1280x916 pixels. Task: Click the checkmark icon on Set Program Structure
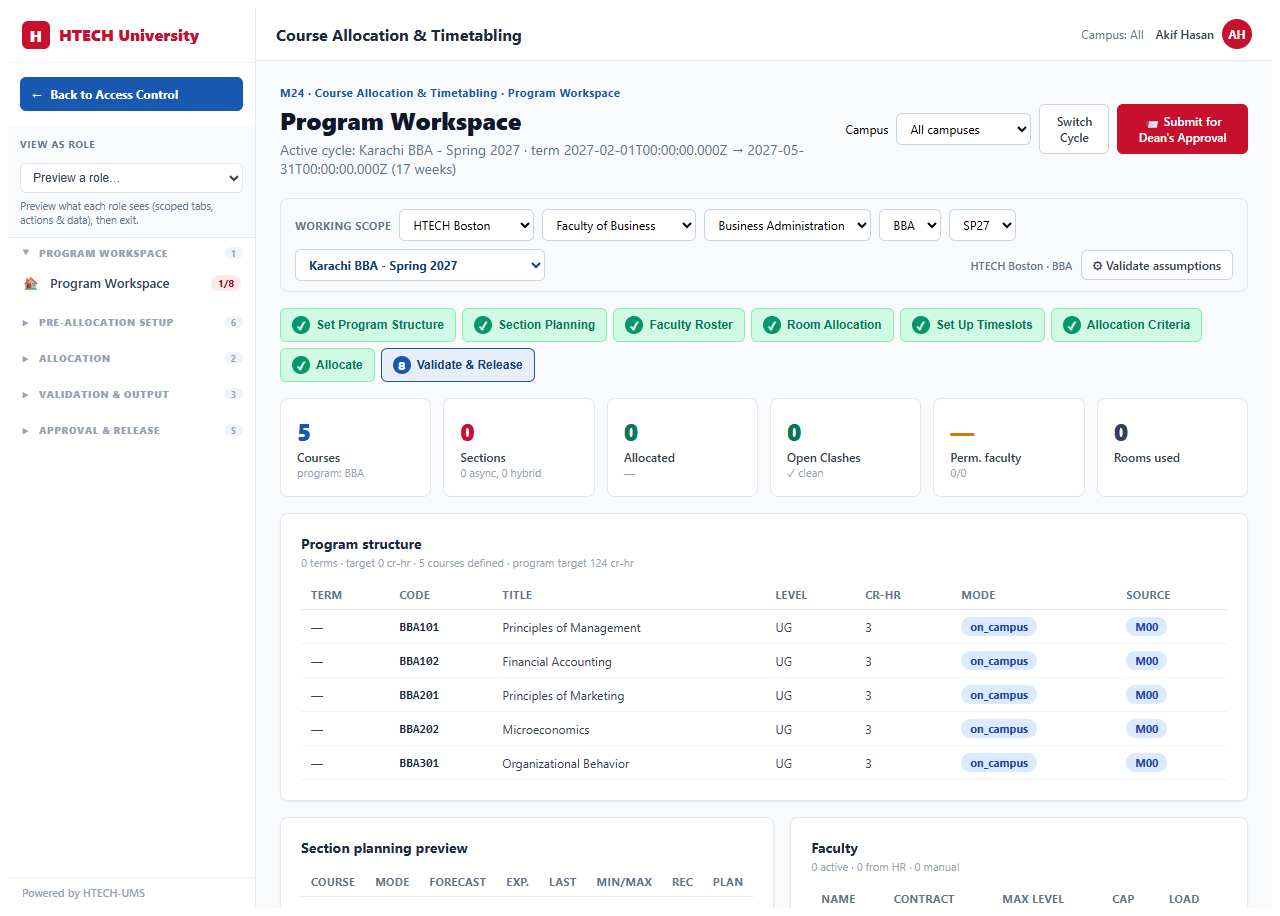click(300, 325)
